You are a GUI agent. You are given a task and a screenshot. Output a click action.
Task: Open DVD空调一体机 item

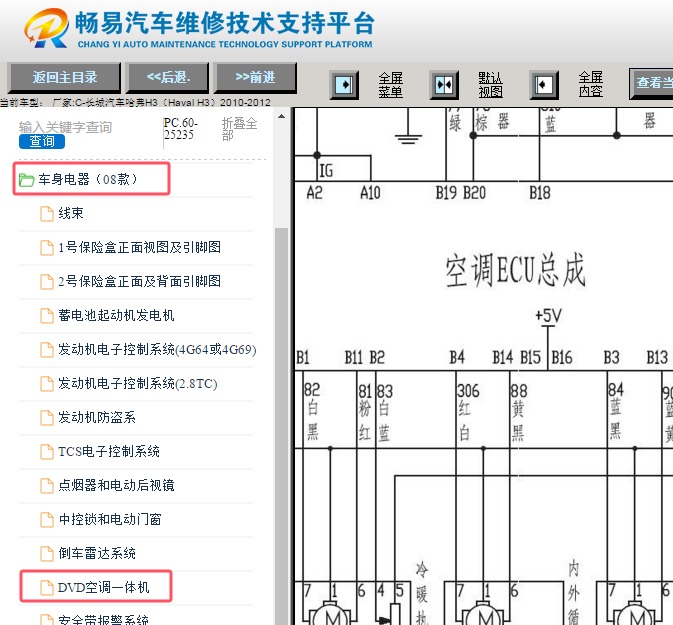[x=103, y=587]
